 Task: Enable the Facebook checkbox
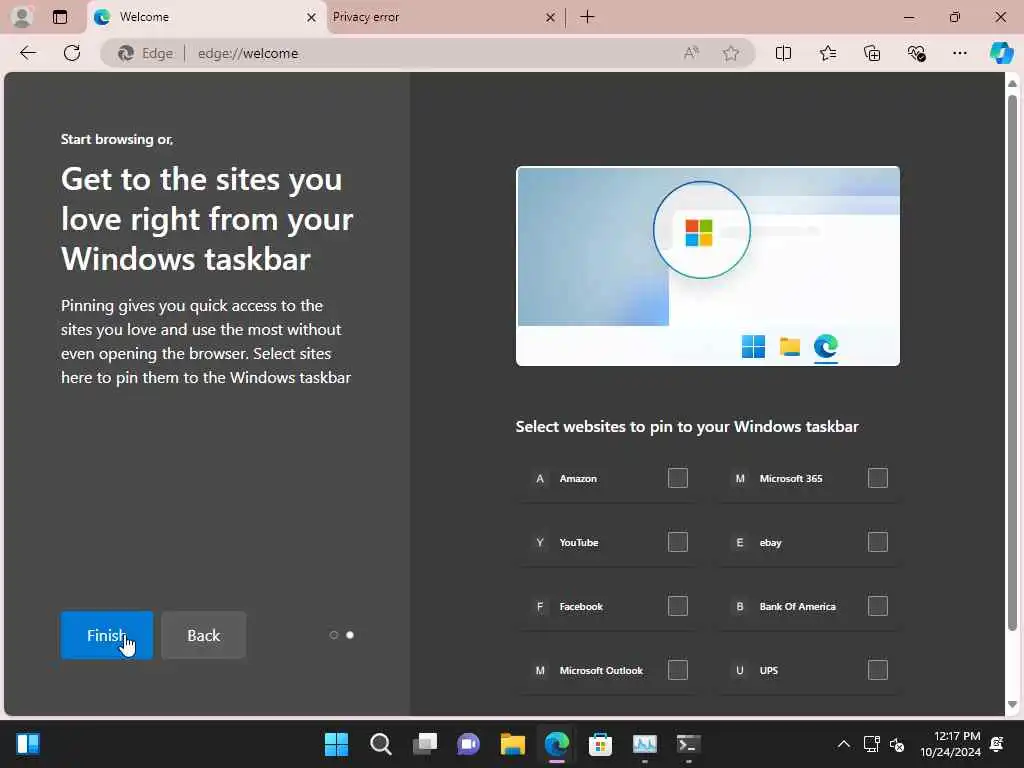(678, 606)
